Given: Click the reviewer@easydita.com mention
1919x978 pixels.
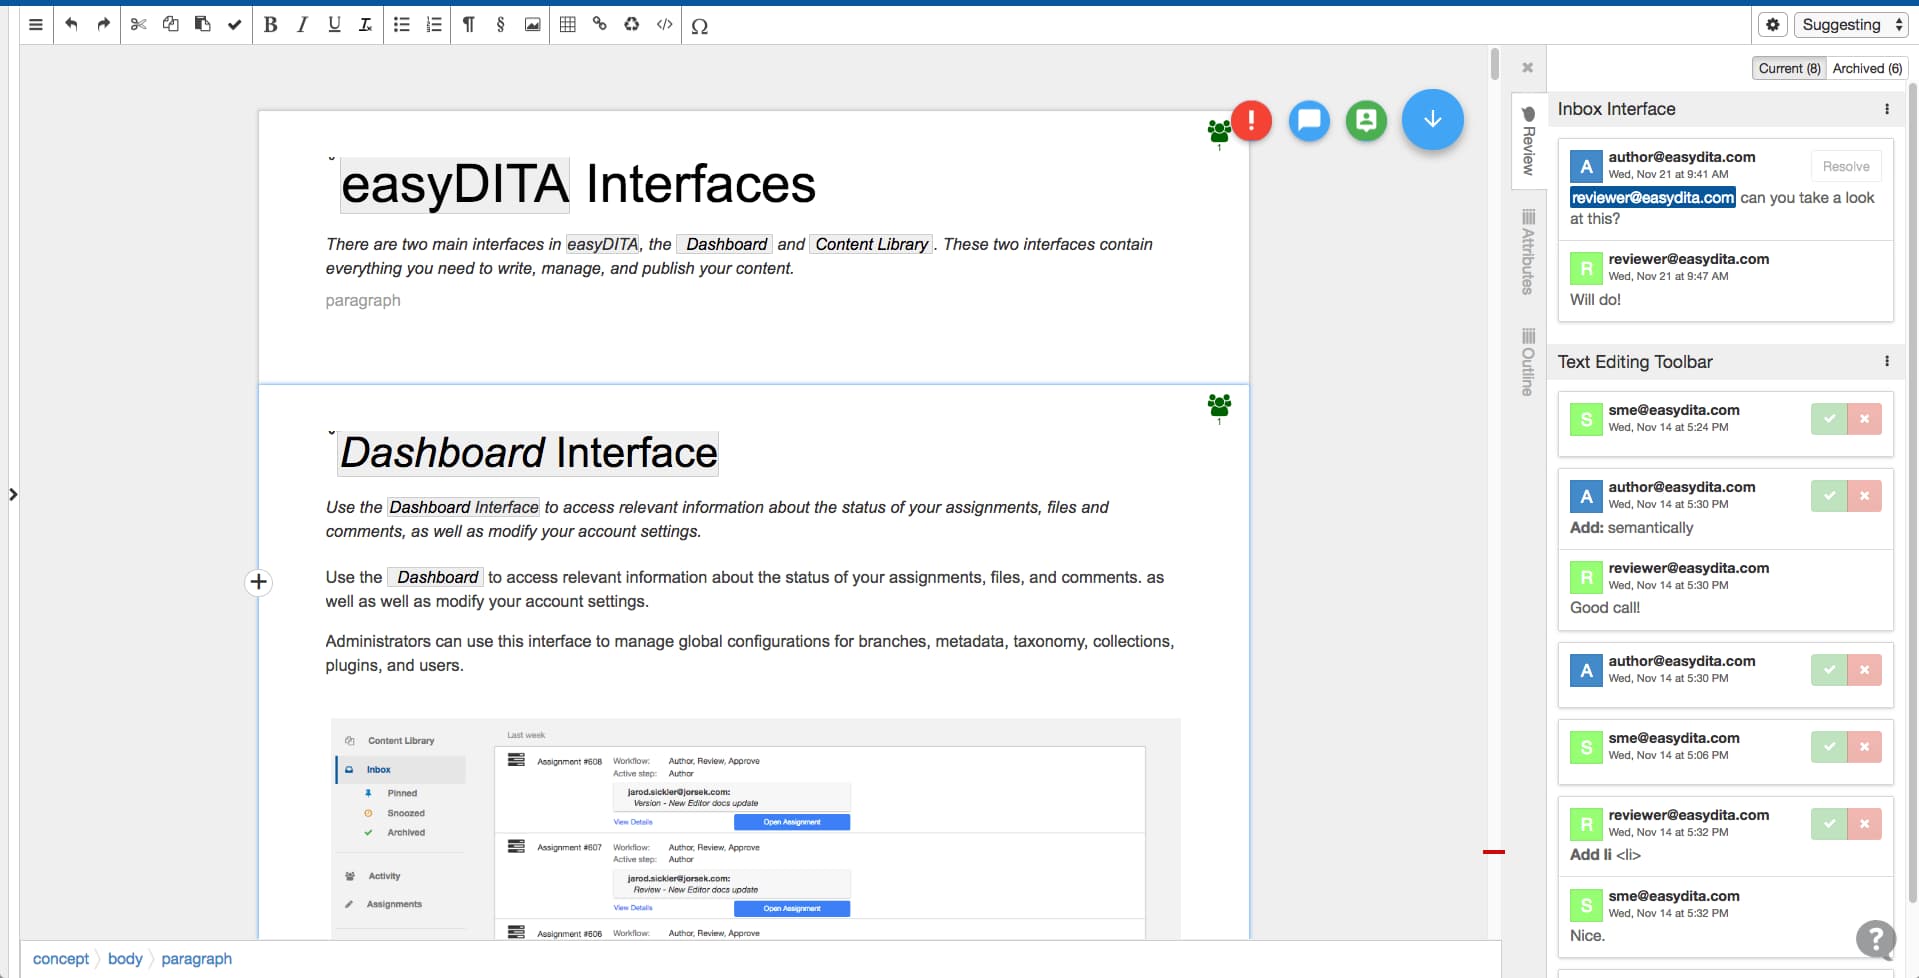Looking at the screenshot, I should coord(1652,198).
